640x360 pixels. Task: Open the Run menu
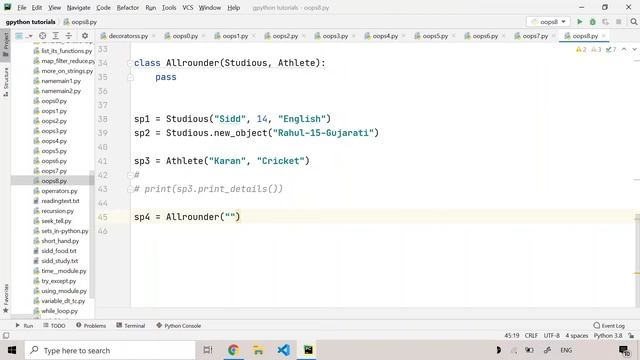coord(151,8)
